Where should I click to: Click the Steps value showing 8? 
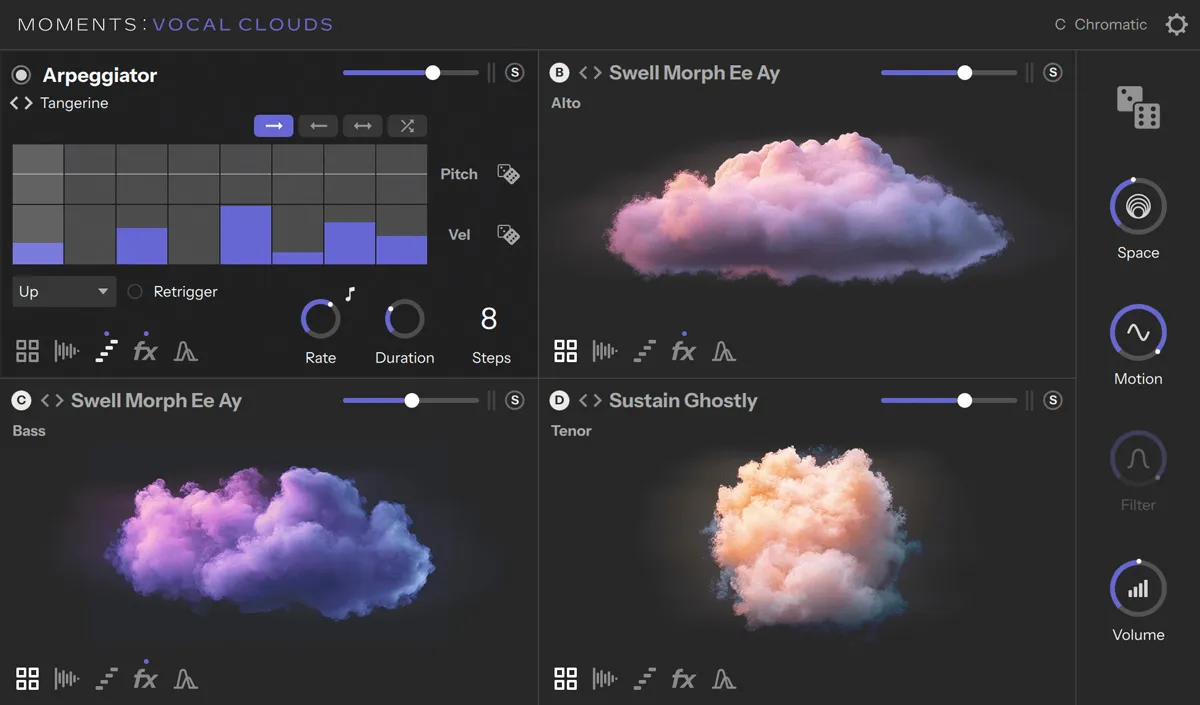pyautogui.click(x=490, y=318)
